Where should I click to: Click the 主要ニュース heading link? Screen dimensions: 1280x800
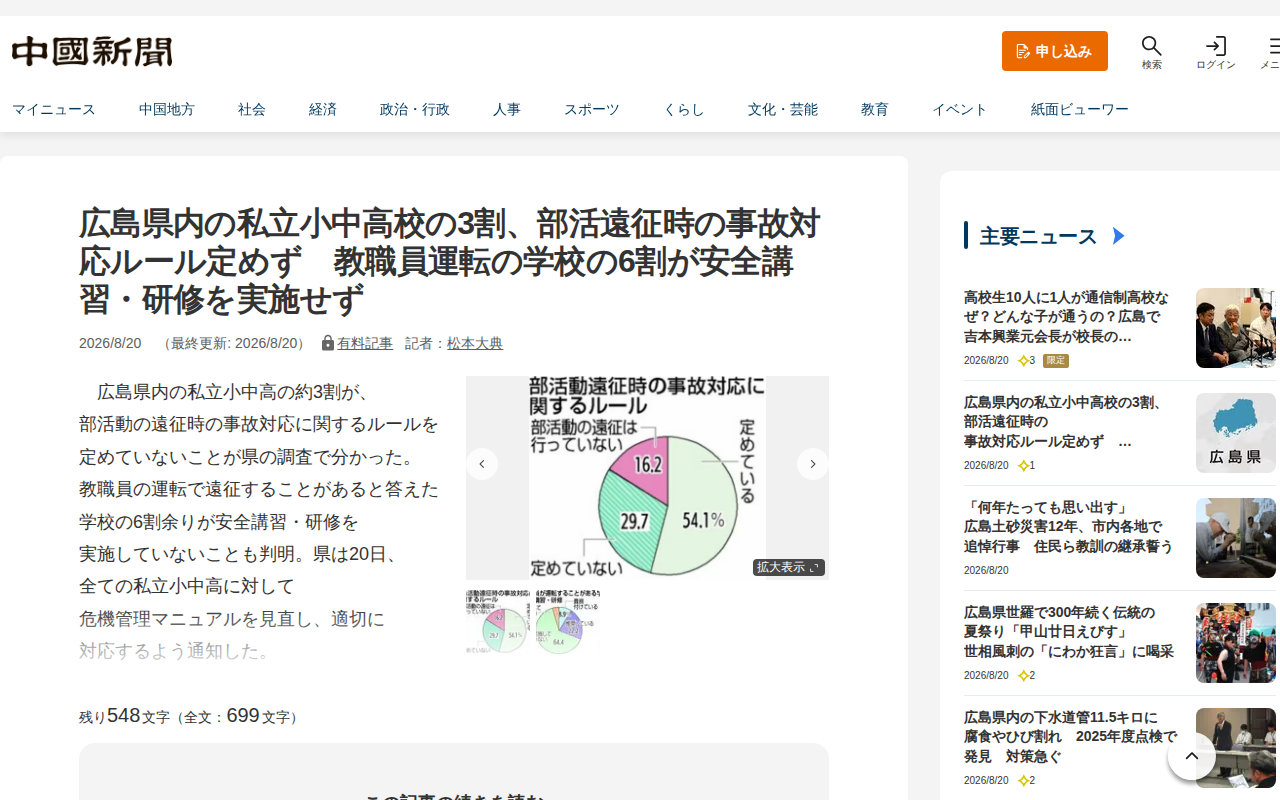[1038, 236]
